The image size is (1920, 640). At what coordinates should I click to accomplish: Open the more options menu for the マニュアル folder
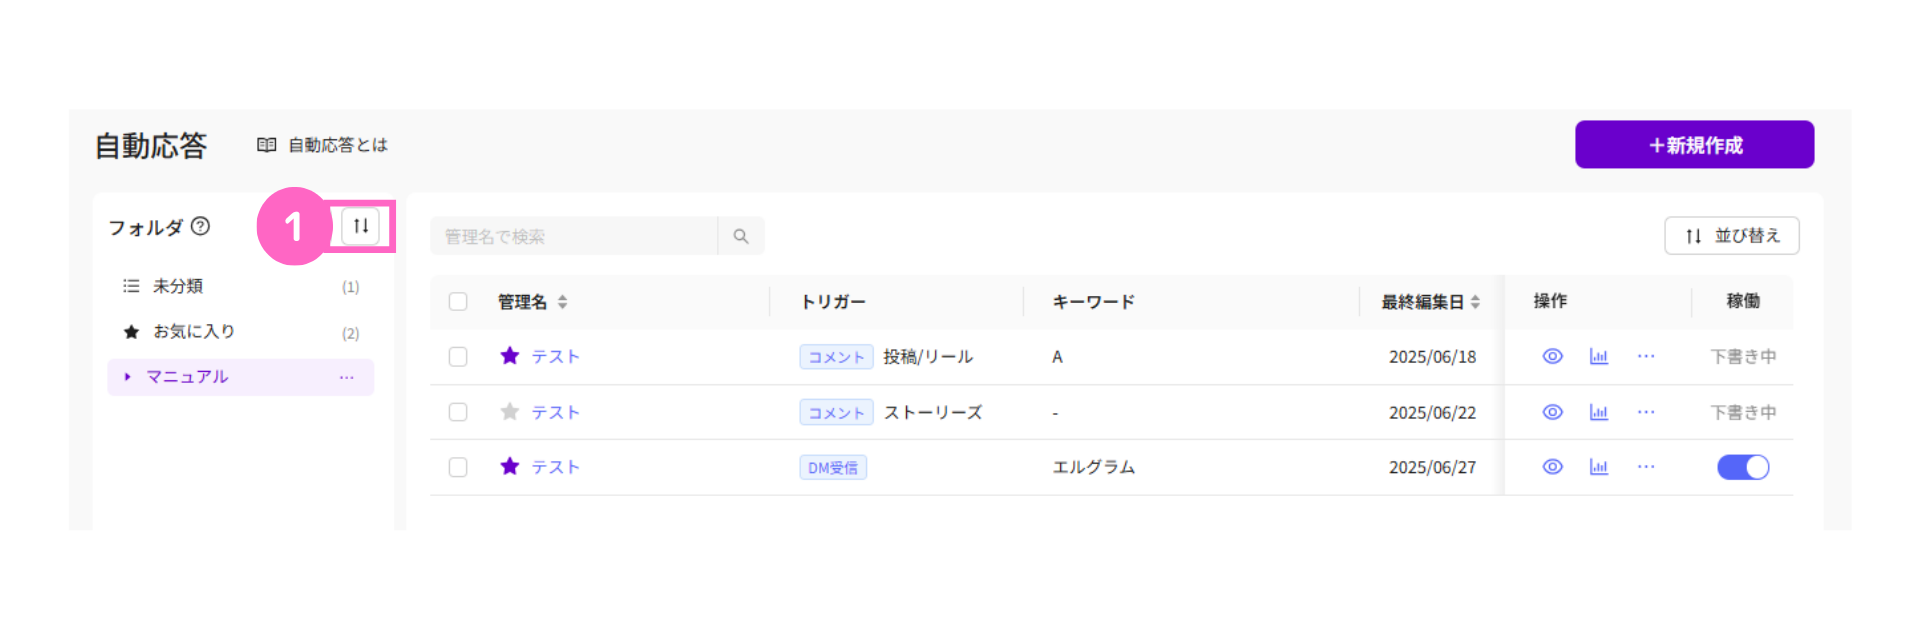(x=347, y=377)
